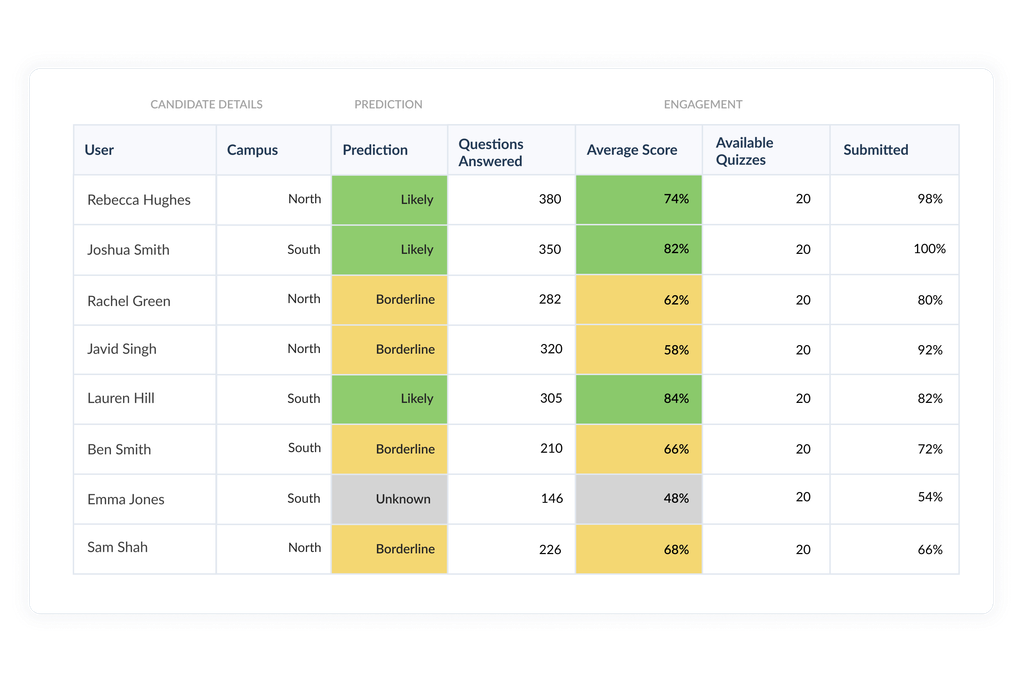Screen dimensions: 1024x682
Task: Select the Prediction column header
Action: [375, 150]
